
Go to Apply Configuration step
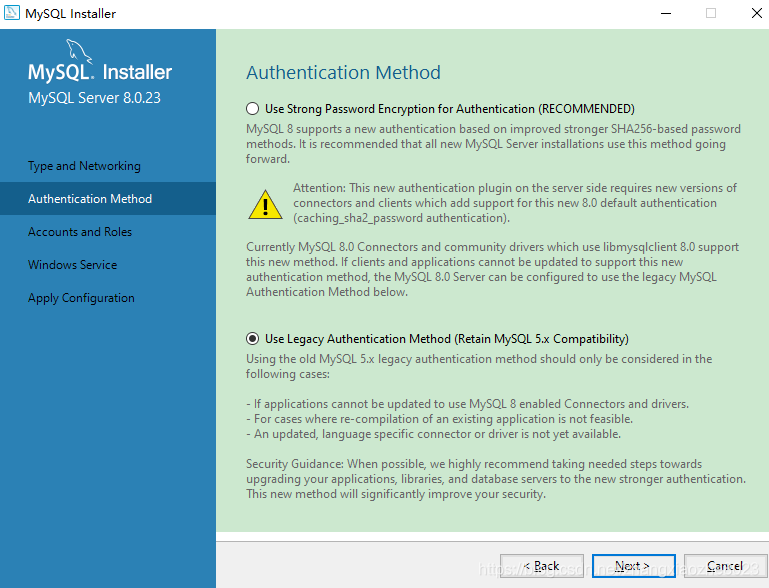point(81,298)
